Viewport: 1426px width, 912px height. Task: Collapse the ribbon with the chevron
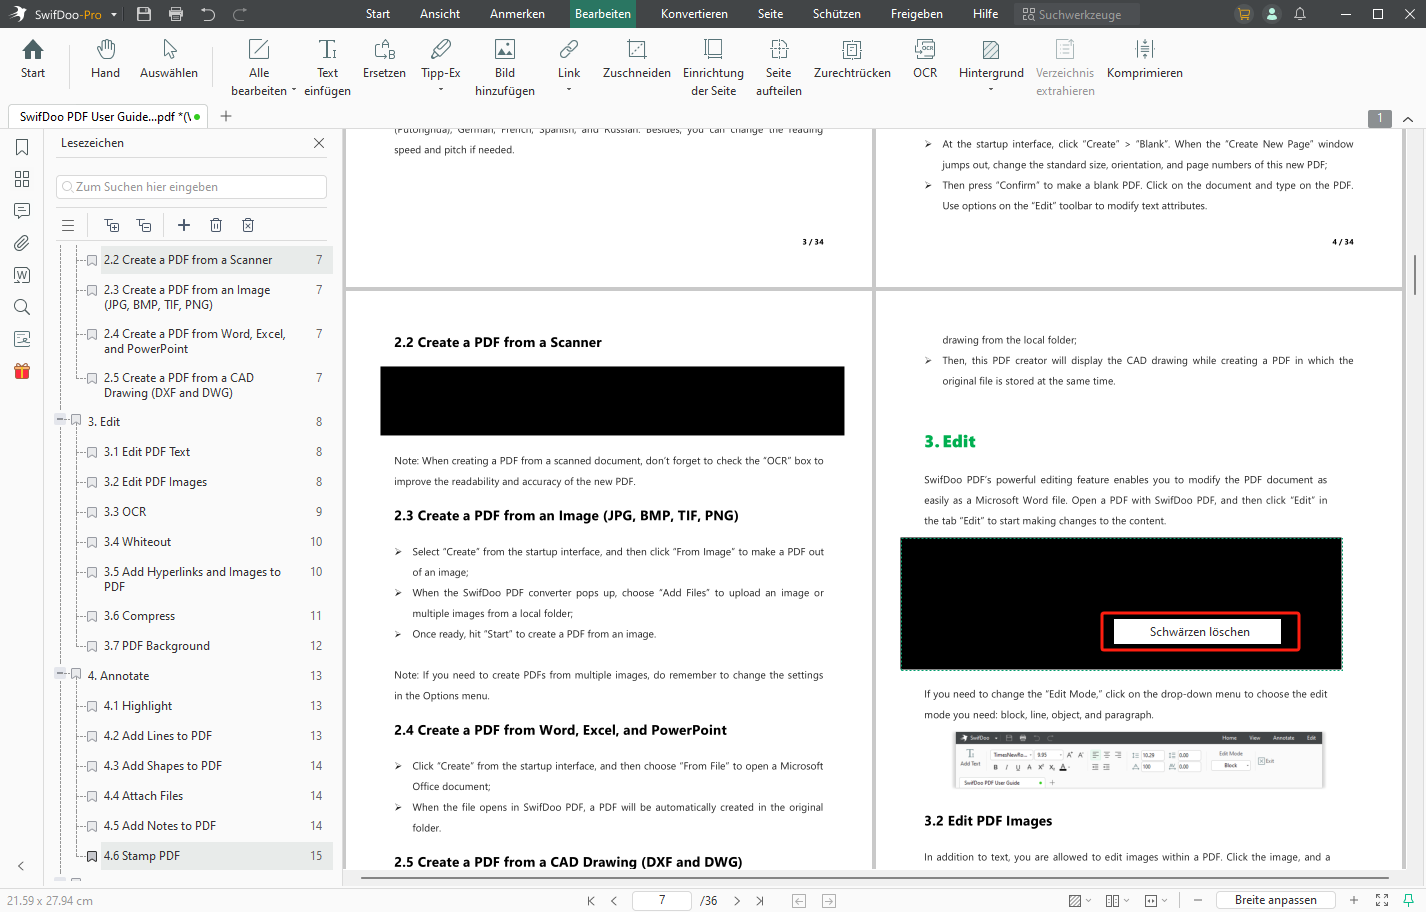(1408, 119)
